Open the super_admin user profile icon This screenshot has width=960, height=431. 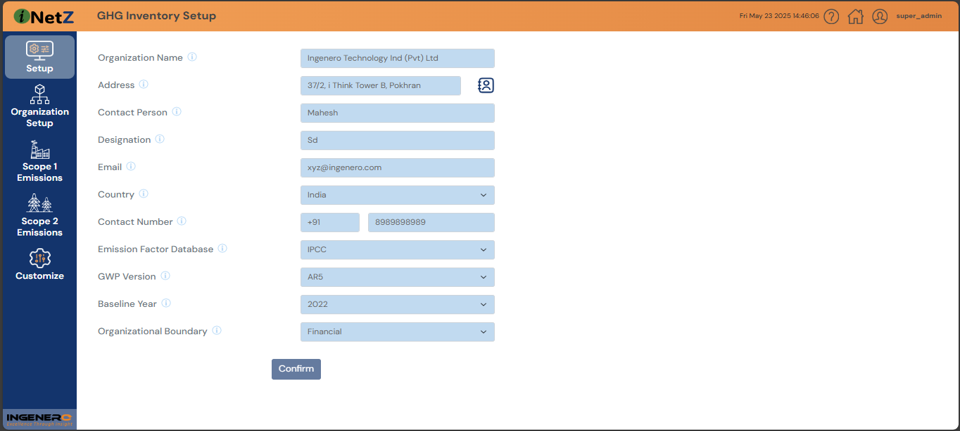click(880, 16)
